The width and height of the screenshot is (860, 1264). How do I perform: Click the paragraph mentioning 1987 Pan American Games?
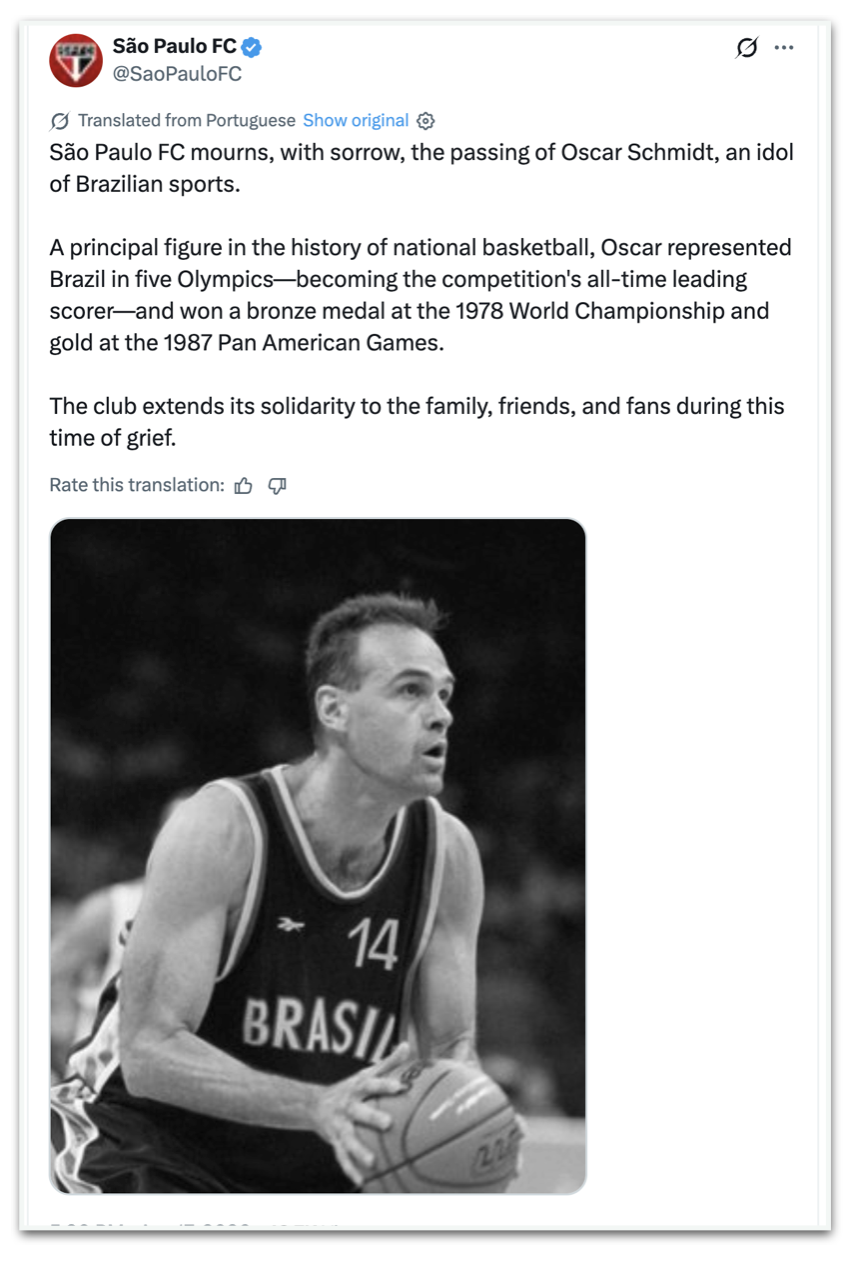pyautogui.click(x=420, y=295)
